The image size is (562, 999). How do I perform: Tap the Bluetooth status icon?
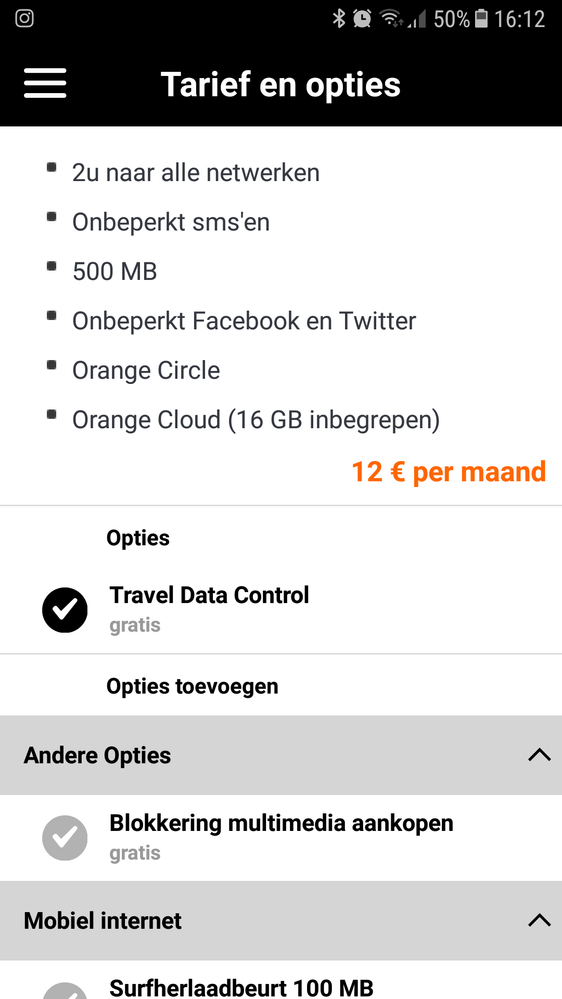click(x=338, y=19)
